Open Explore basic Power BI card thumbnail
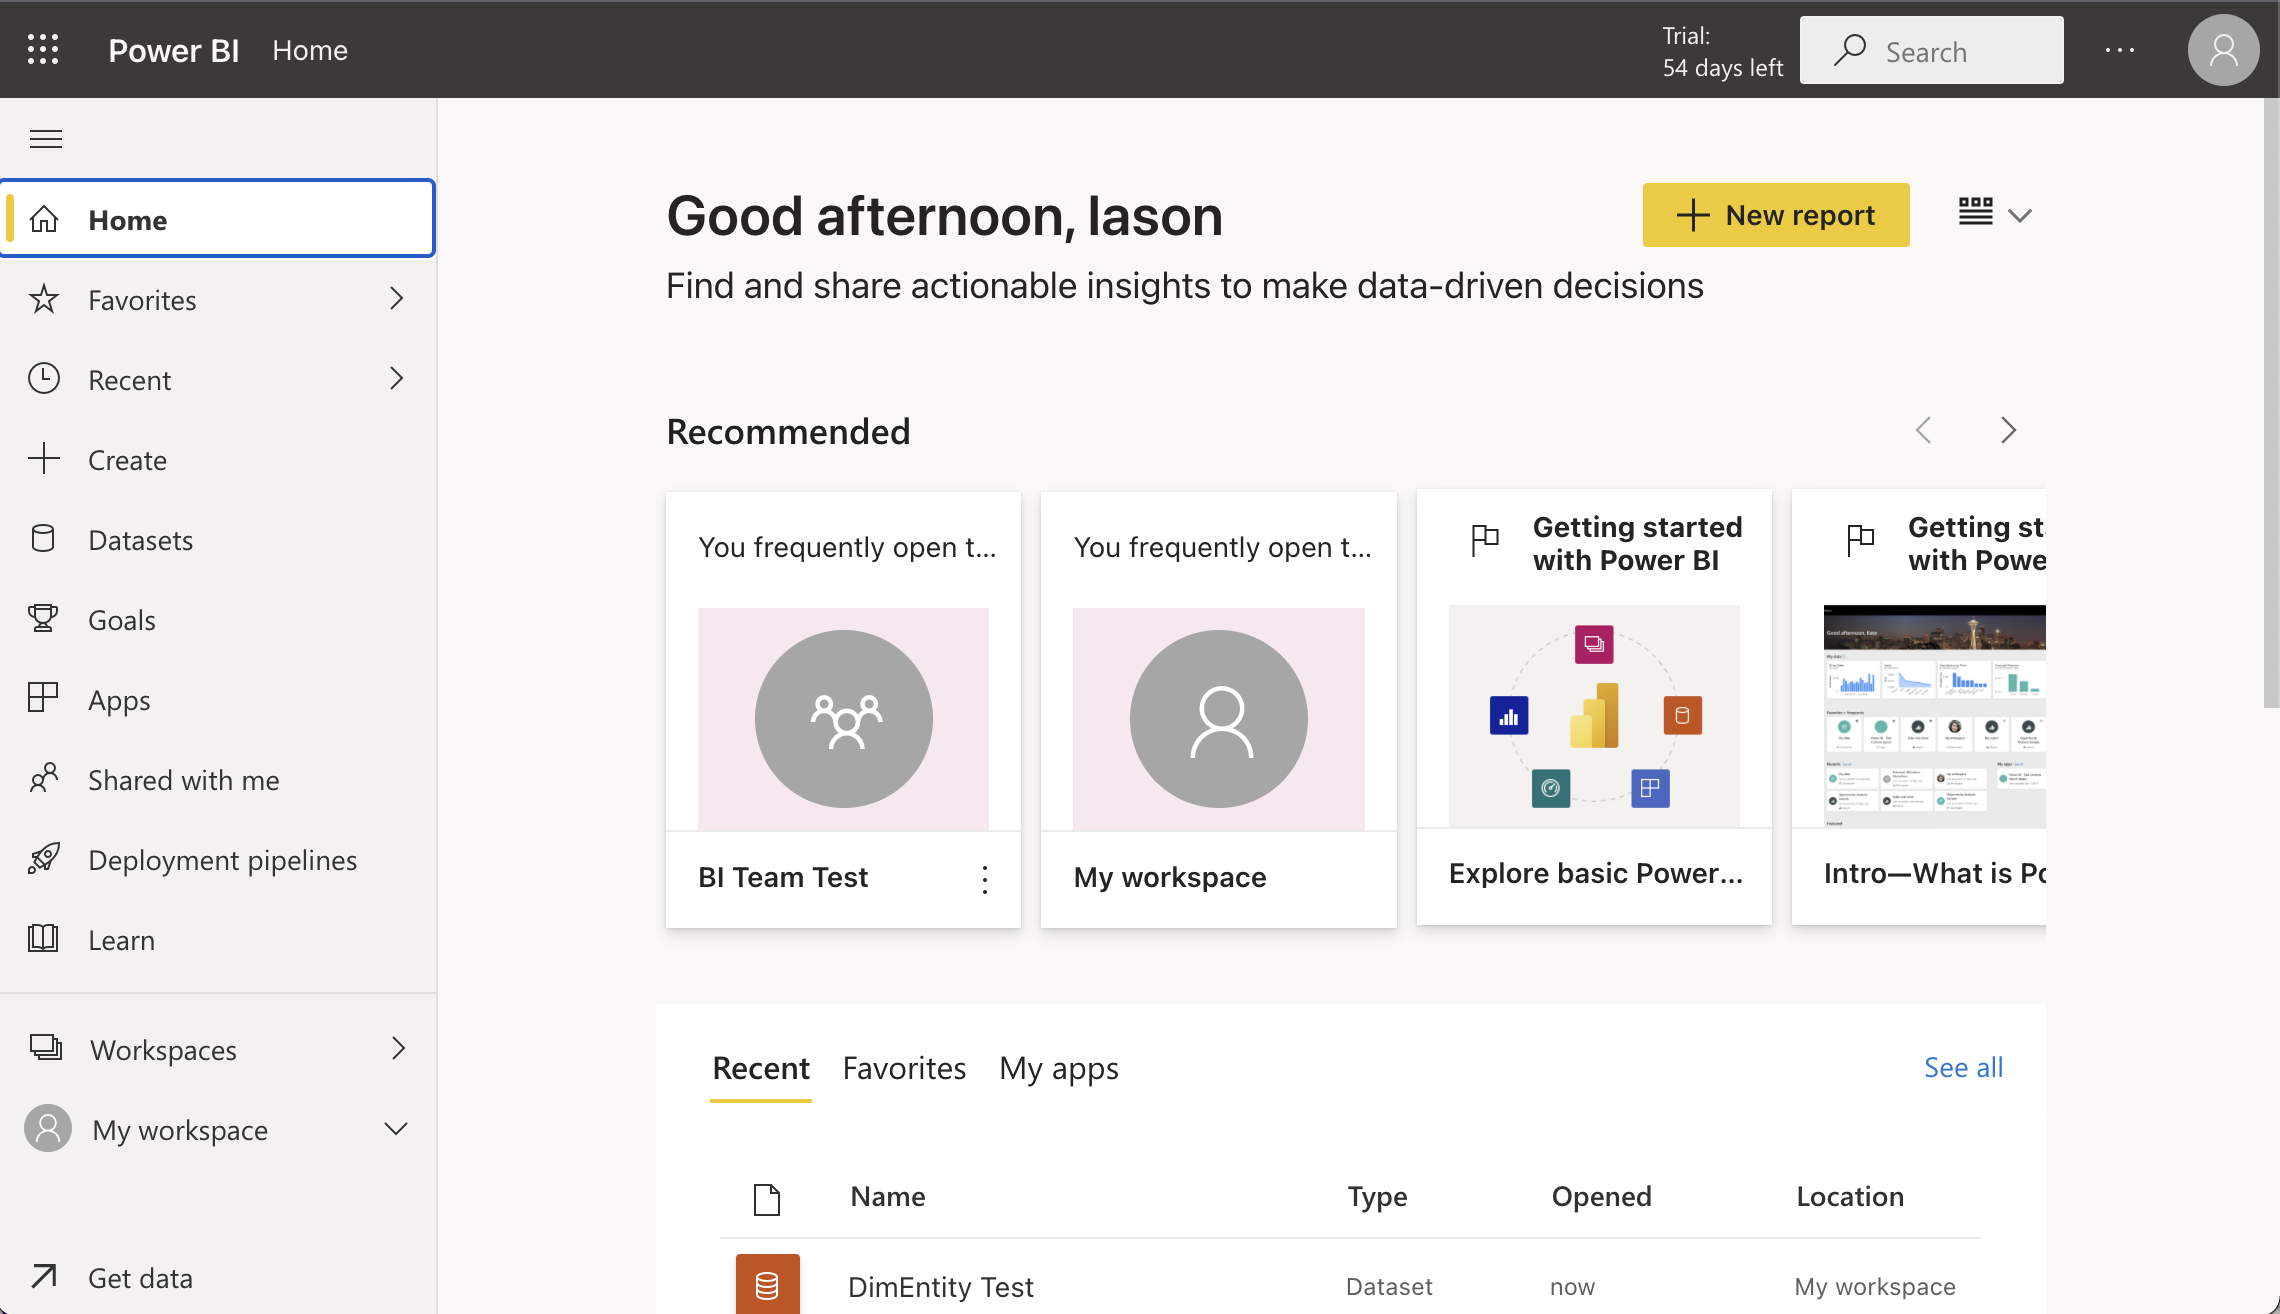This screenshot has height=1314, width=2280. click(x=1594, y=716)
